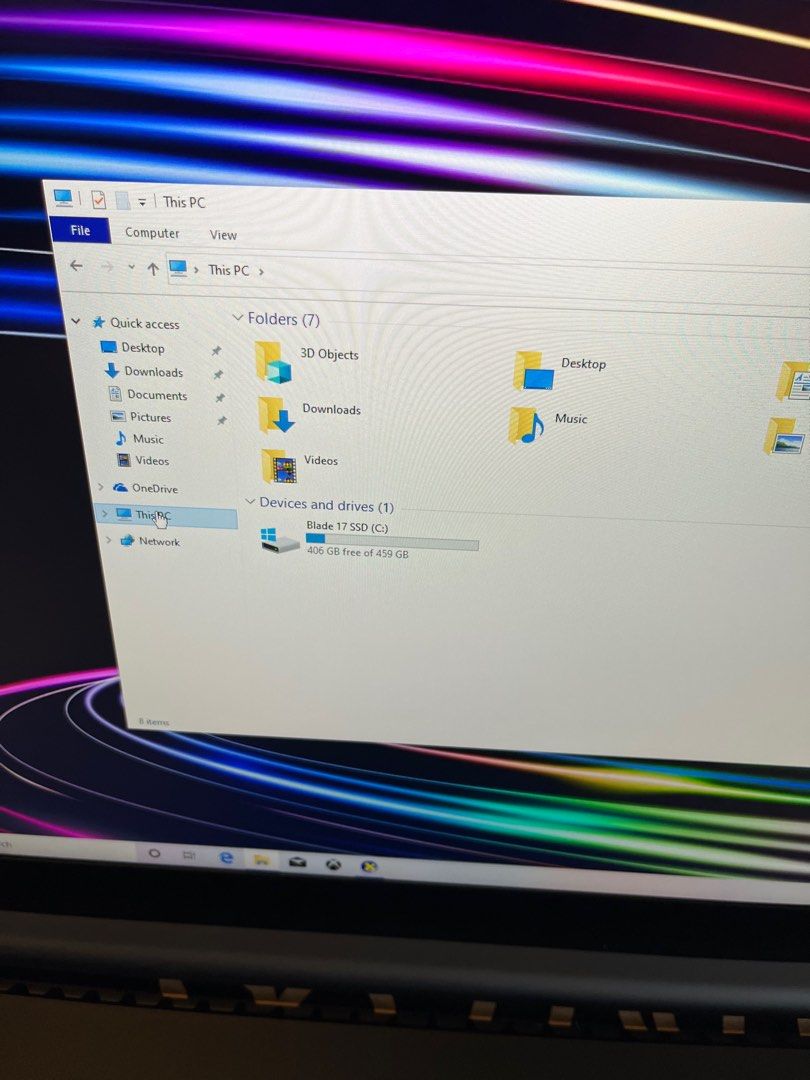Switch to the View ribbon tab
Viewport: 810px width, 1080px height.
[223, 235]
